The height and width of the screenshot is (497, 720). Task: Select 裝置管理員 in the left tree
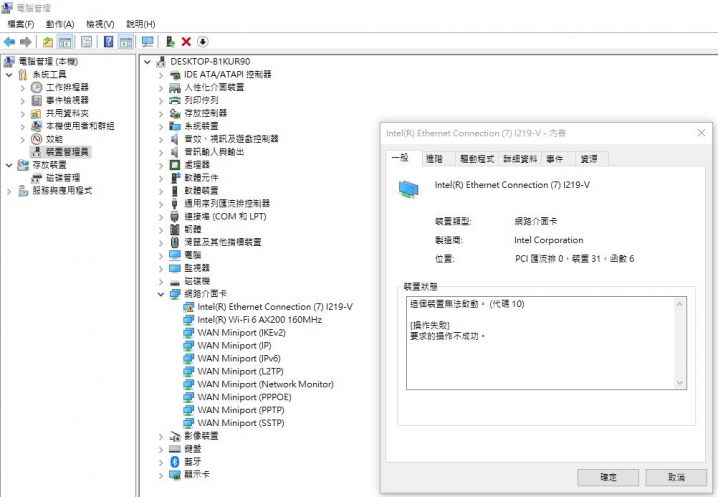pos(67,152)
